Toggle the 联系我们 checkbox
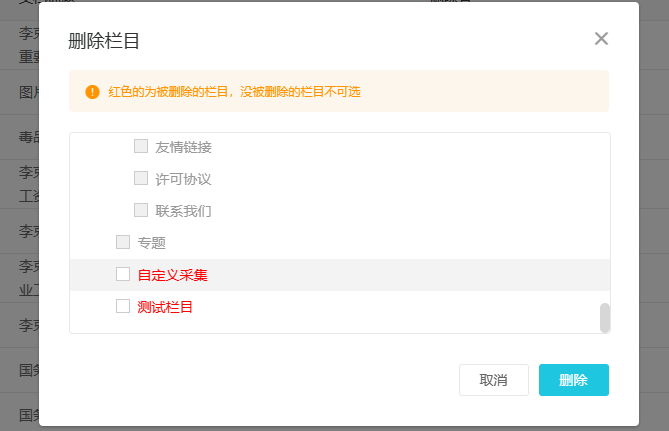Screen dimensions: 669x431 tap(141, 210)
